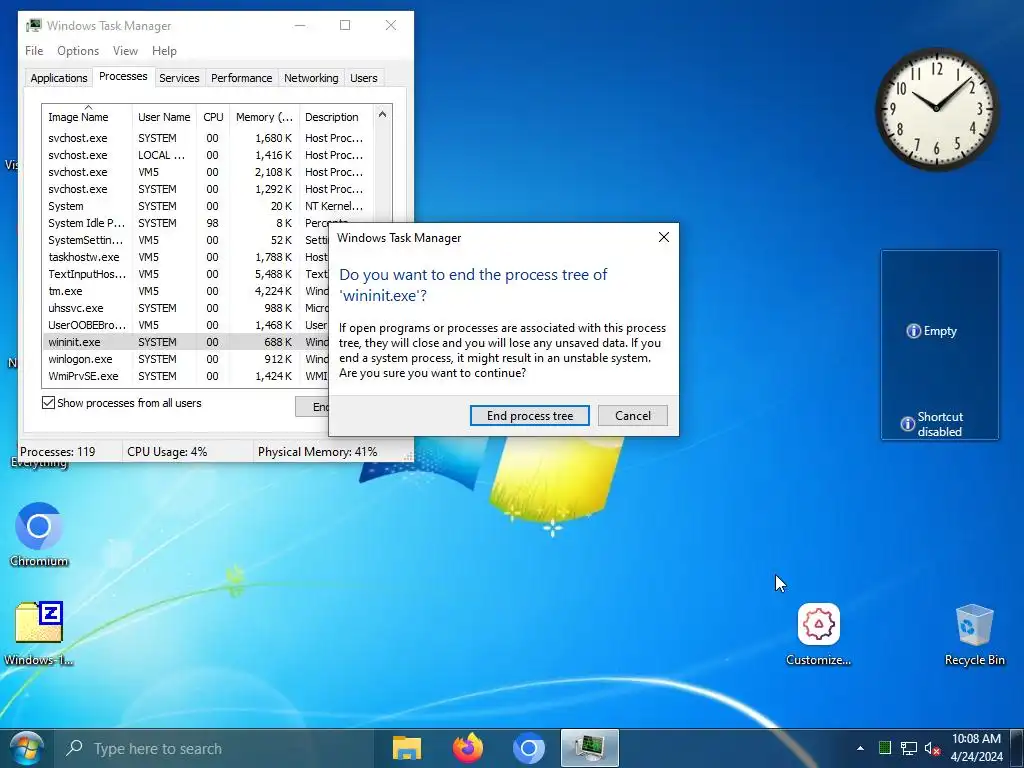
Task: Sort by Memory column header
Action: tap(264, 117)
